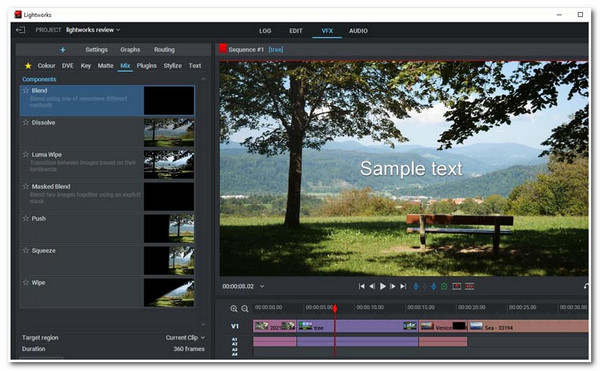600x371 pixels.
Task: Click the red remove-section icon
Action: pos(457,286)
